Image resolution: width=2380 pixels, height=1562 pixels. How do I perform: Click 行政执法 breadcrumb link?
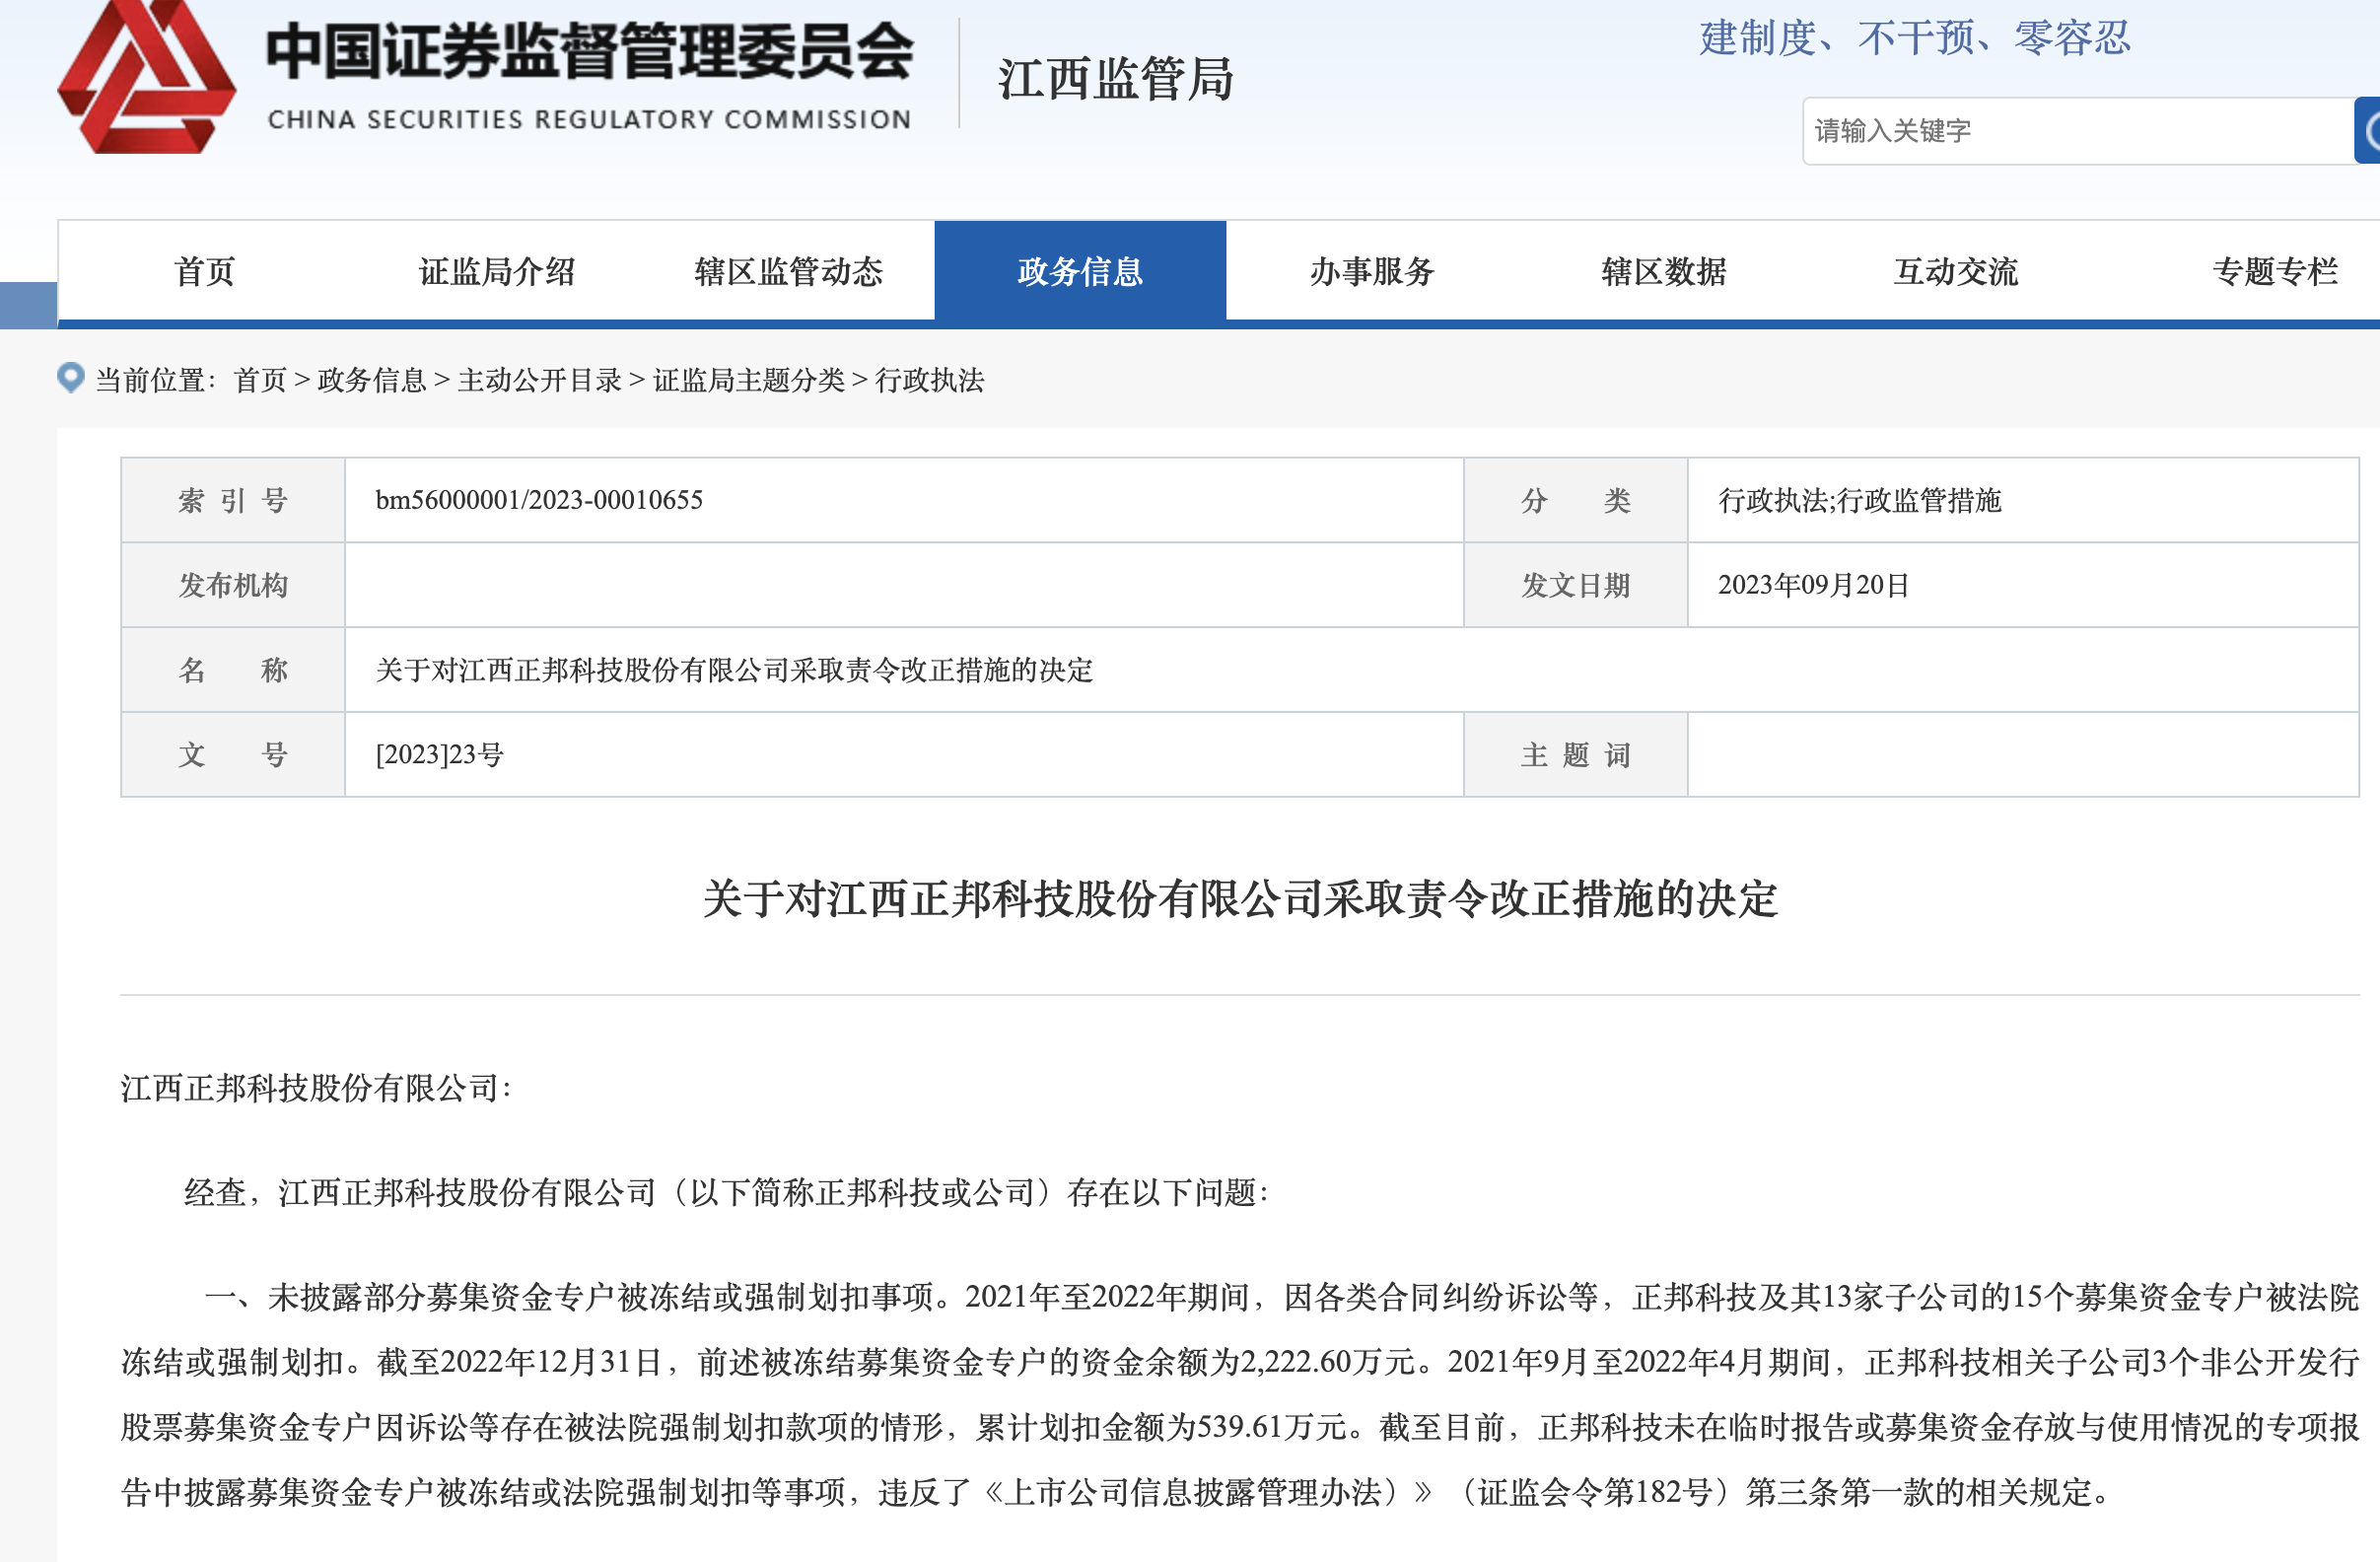click(929, 380)
